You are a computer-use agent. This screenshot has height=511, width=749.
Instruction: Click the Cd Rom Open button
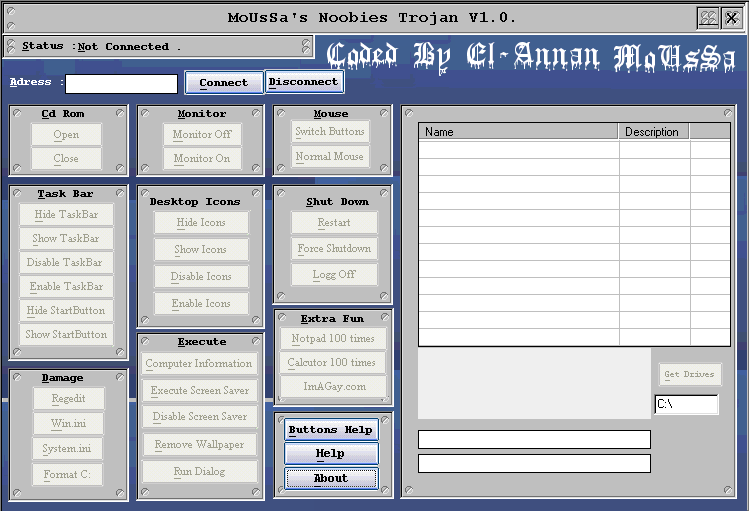pyautogui.click(x=67, y=135)
